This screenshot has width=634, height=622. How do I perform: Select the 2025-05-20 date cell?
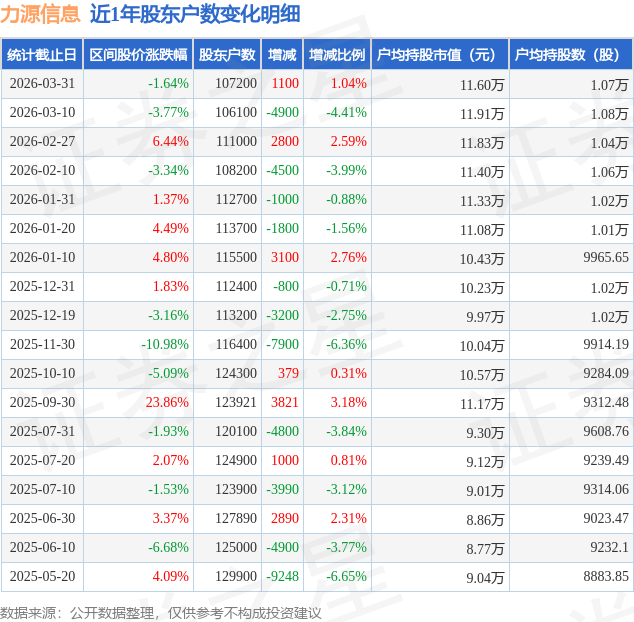pos(42,577)
